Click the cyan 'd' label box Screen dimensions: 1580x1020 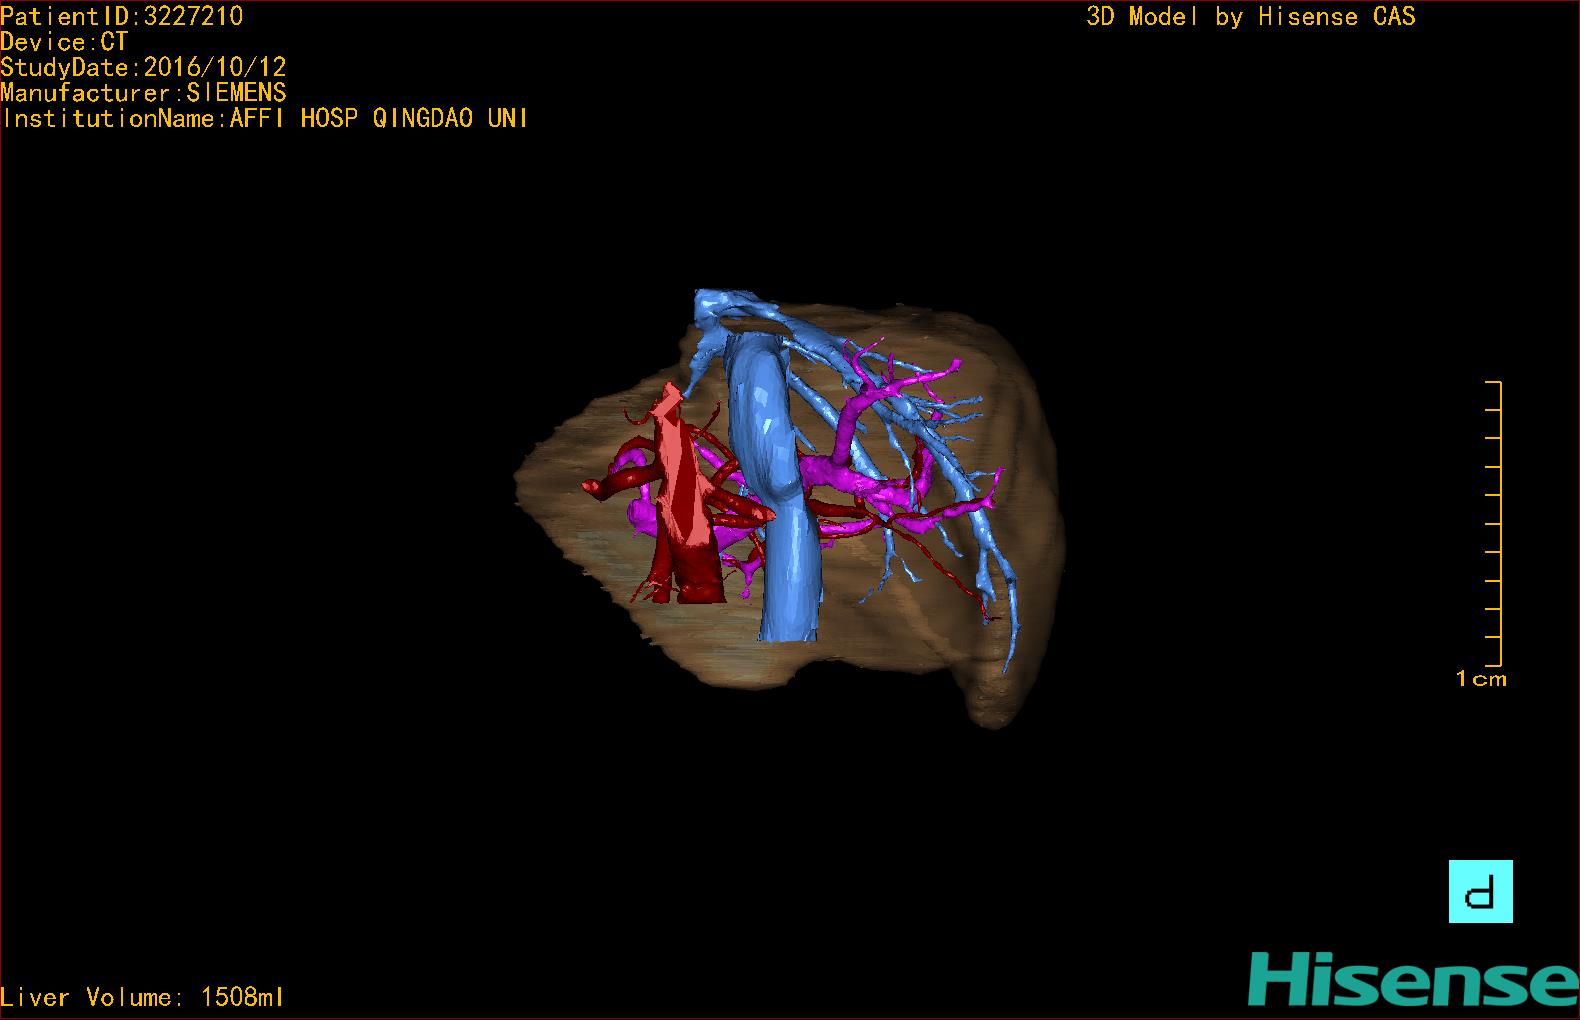click(x=1480, y=891)
